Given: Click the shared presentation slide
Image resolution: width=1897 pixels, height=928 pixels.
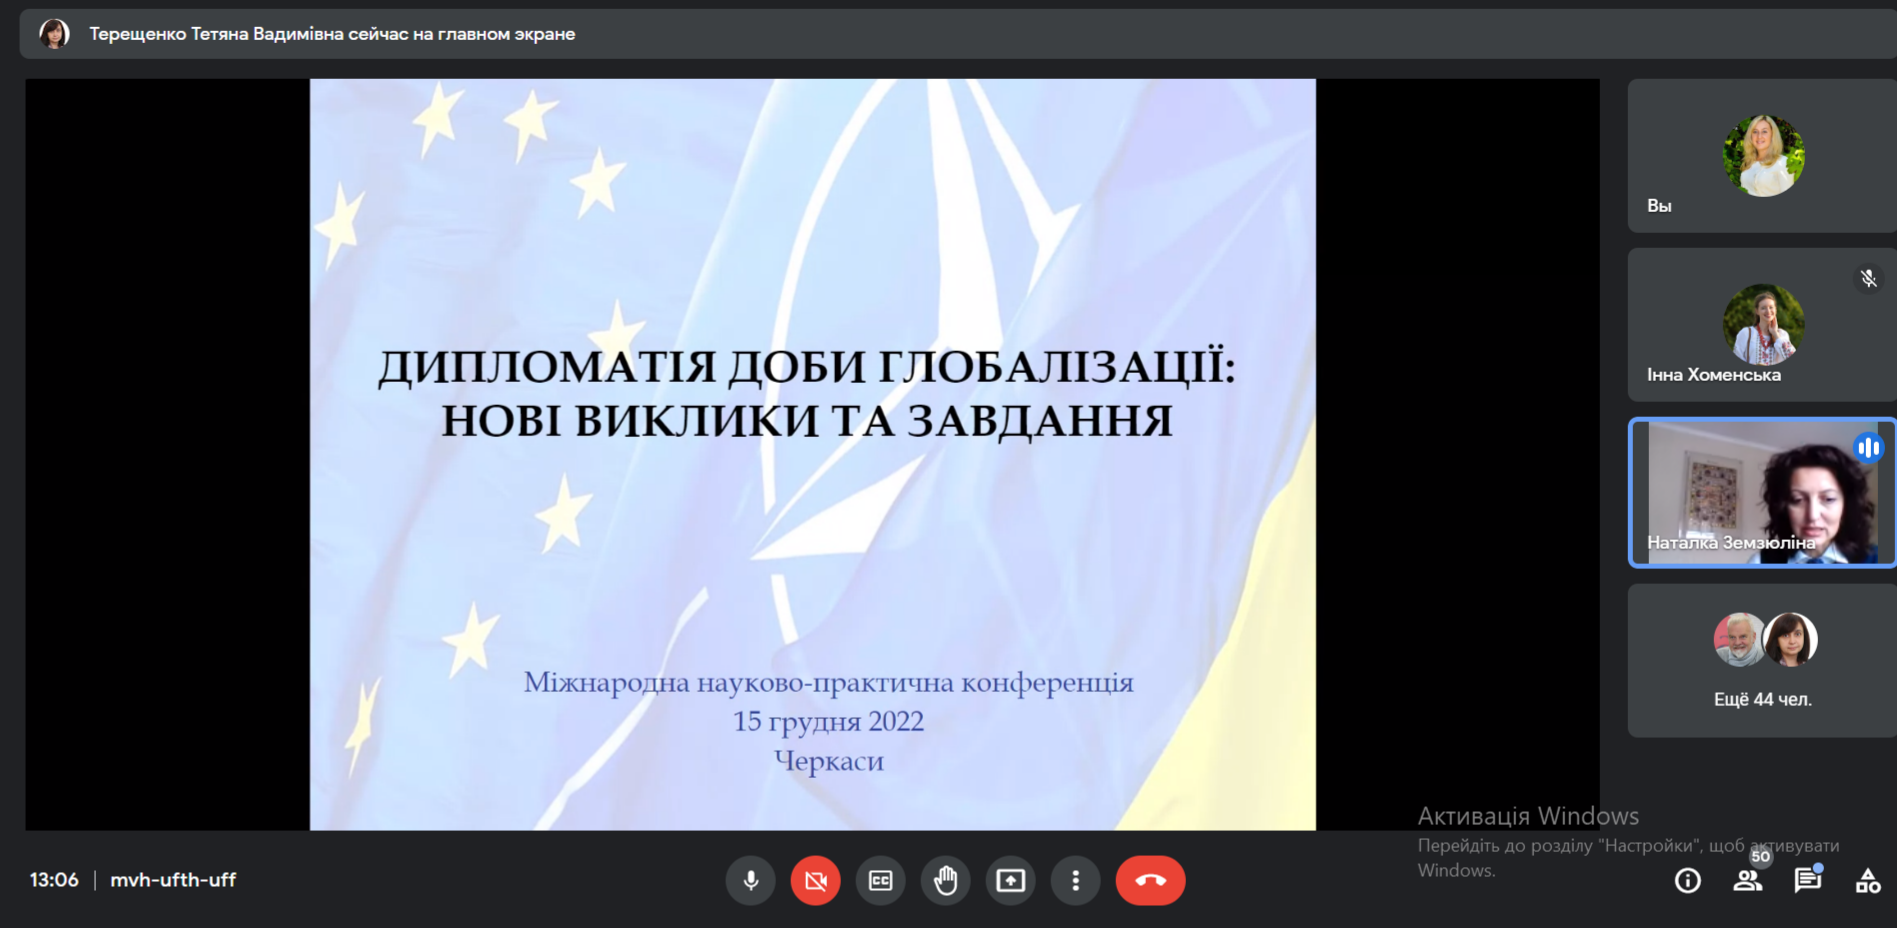Looking at the screenshot, I should pos(812,454).
